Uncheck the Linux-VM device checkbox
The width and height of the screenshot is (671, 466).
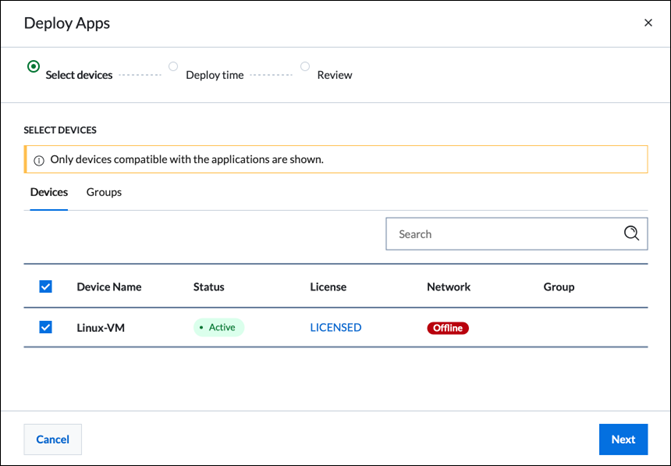[x=45, y=327]
